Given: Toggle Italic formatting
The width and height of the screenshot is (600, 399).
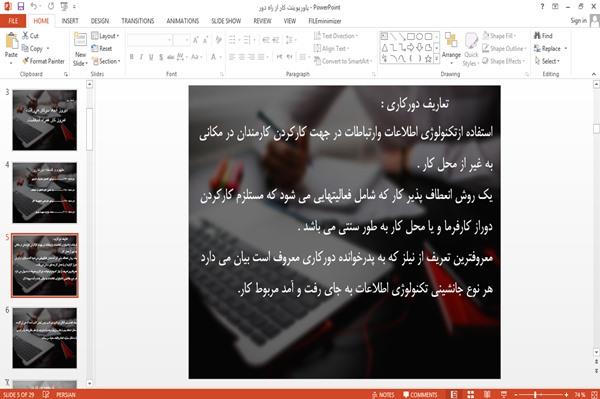Looking at the screenshot, I should 141,57.
